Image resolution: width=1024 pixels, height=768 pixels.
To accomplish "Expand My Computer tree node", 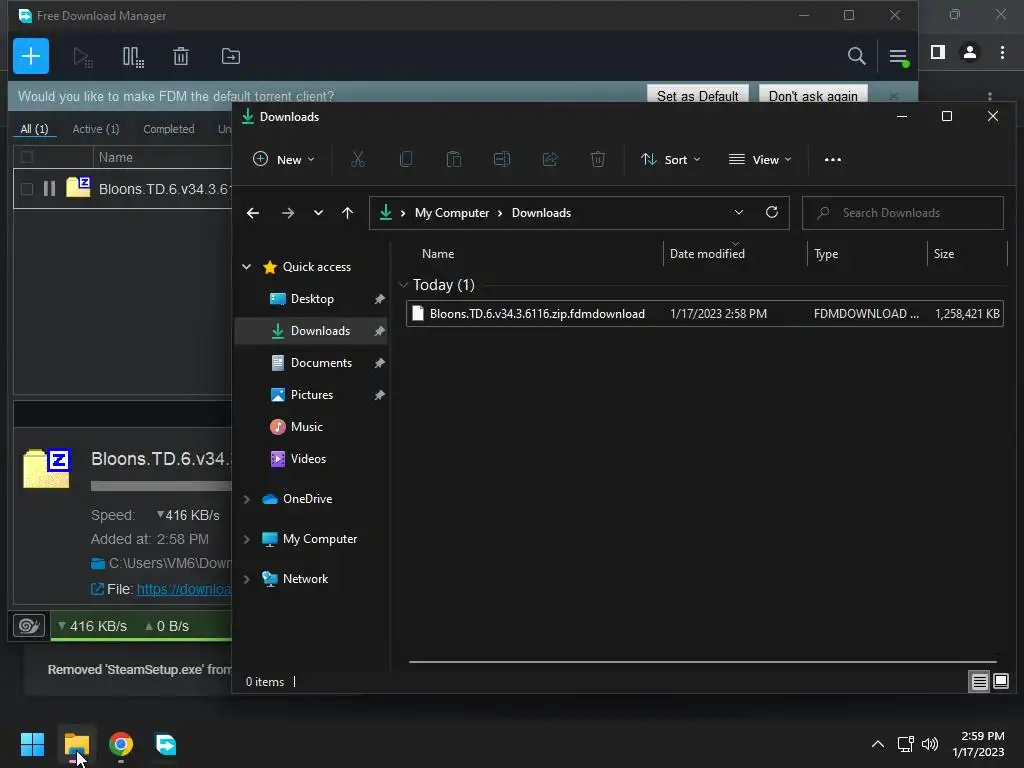I will 247,539.
